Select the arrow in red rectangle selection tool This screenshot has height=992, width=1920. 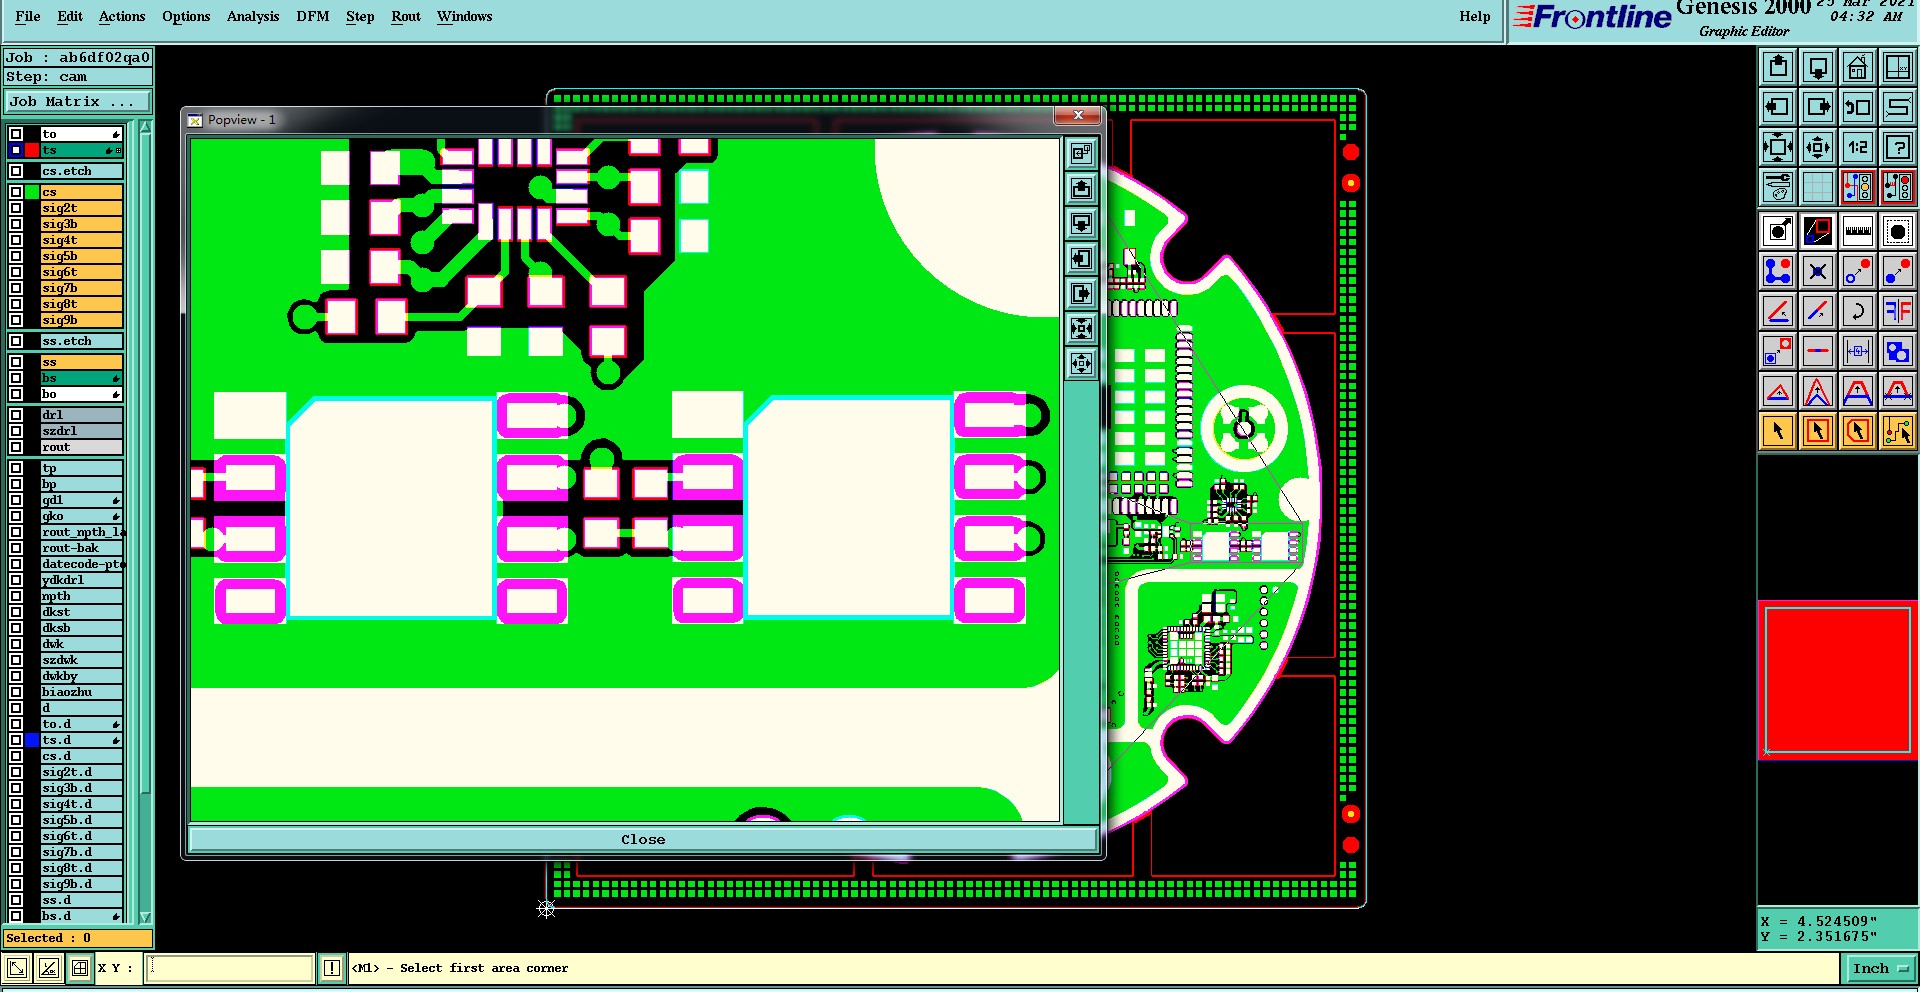pos(1818,431)
